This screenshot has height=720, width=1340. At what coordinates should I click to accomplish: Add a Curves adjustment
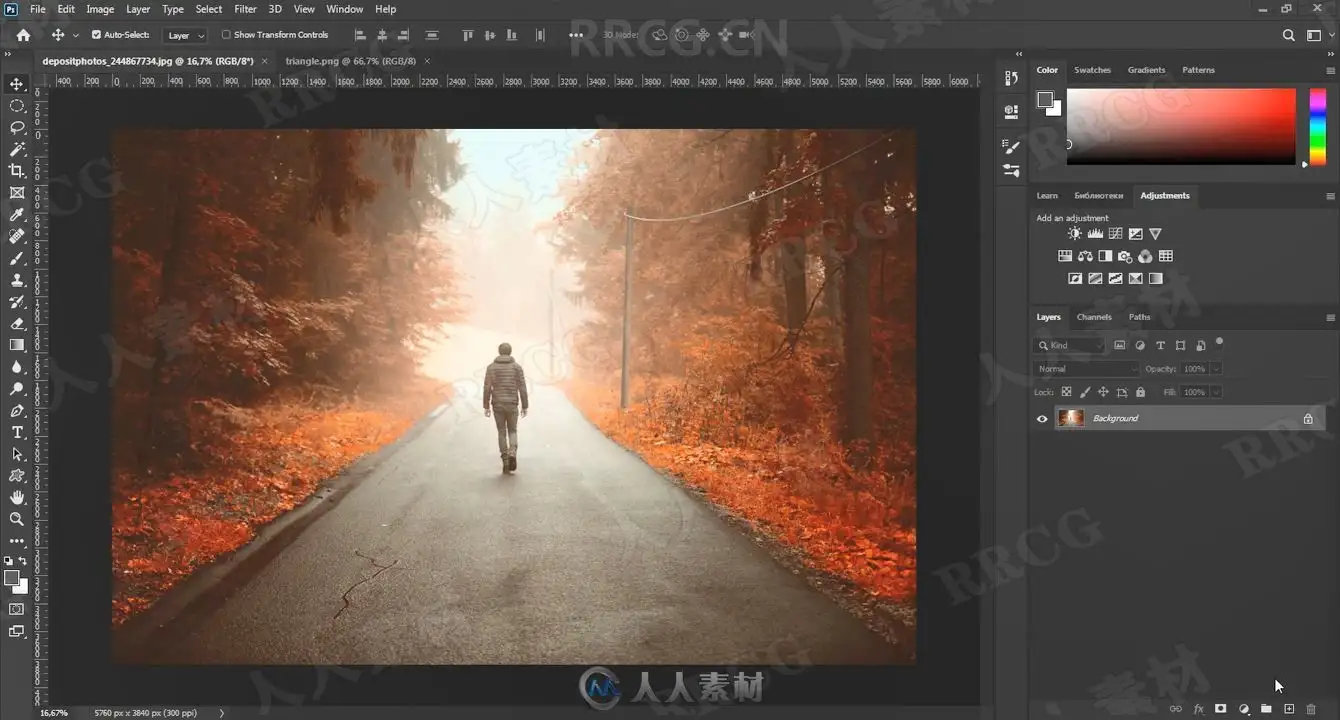(x=1115, y=234)
